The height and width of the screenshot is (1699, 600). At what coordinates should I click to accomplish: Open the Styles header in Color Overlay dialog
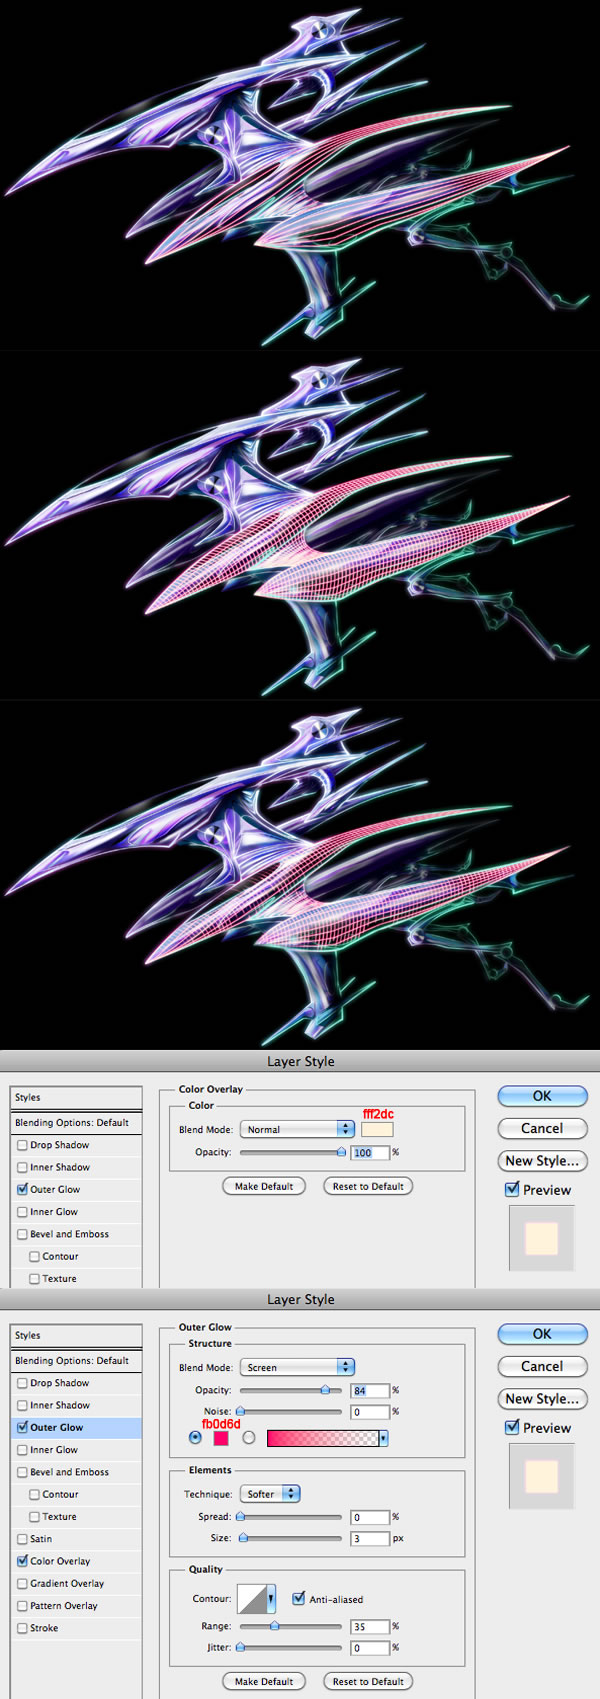tap(76, 1097)
